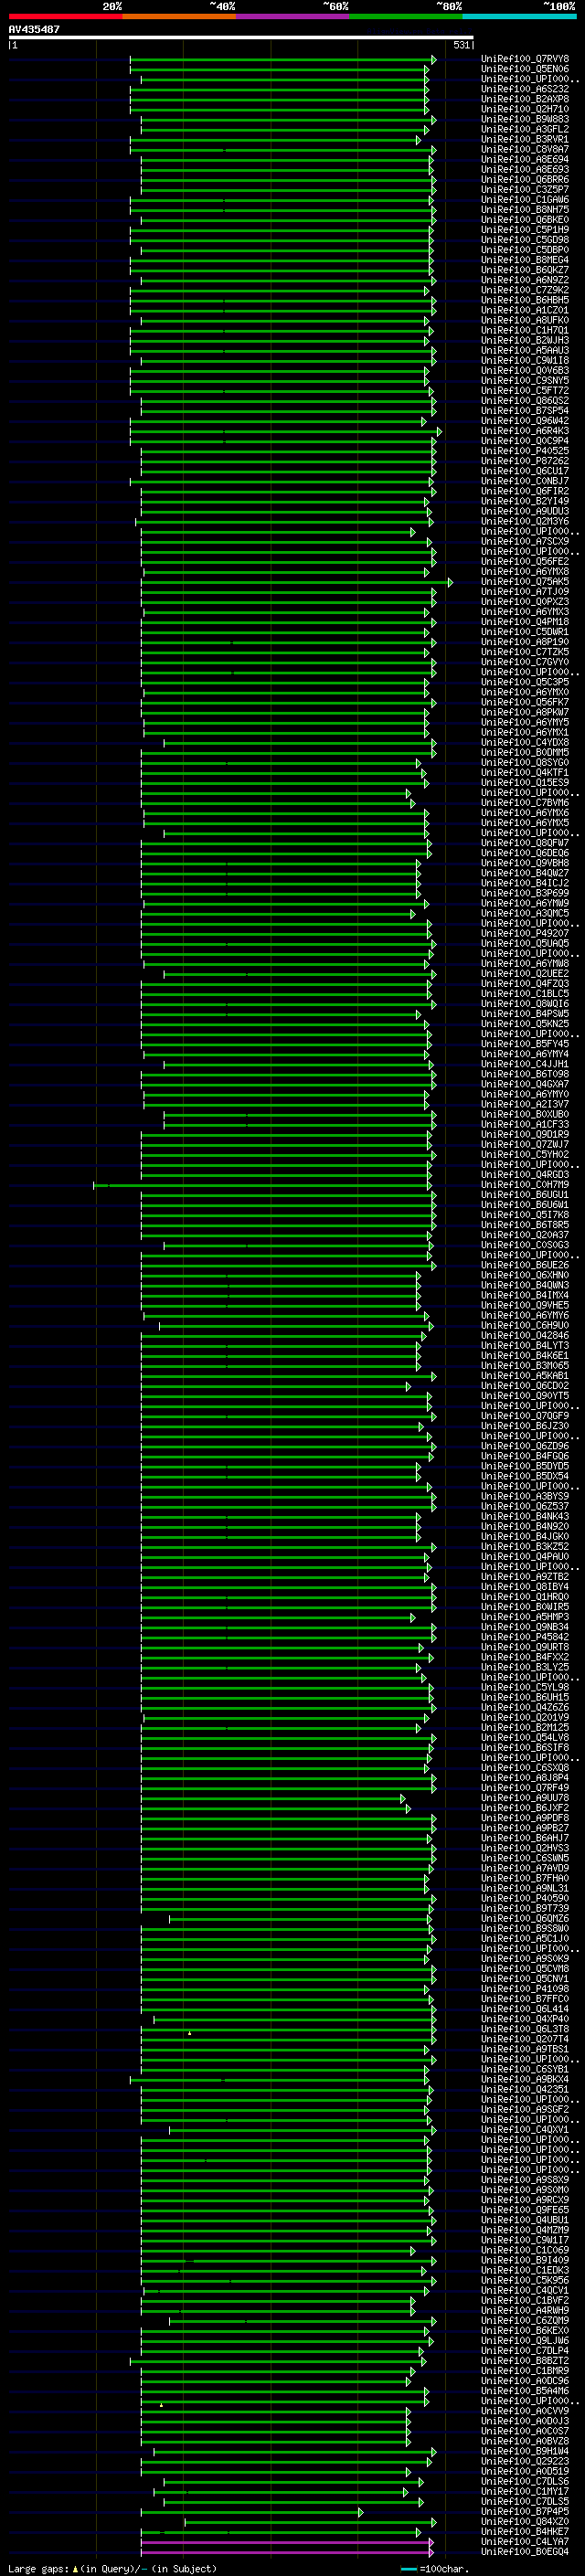
Task: Click the orange segment of the identity scale
Action: [179, 16]
